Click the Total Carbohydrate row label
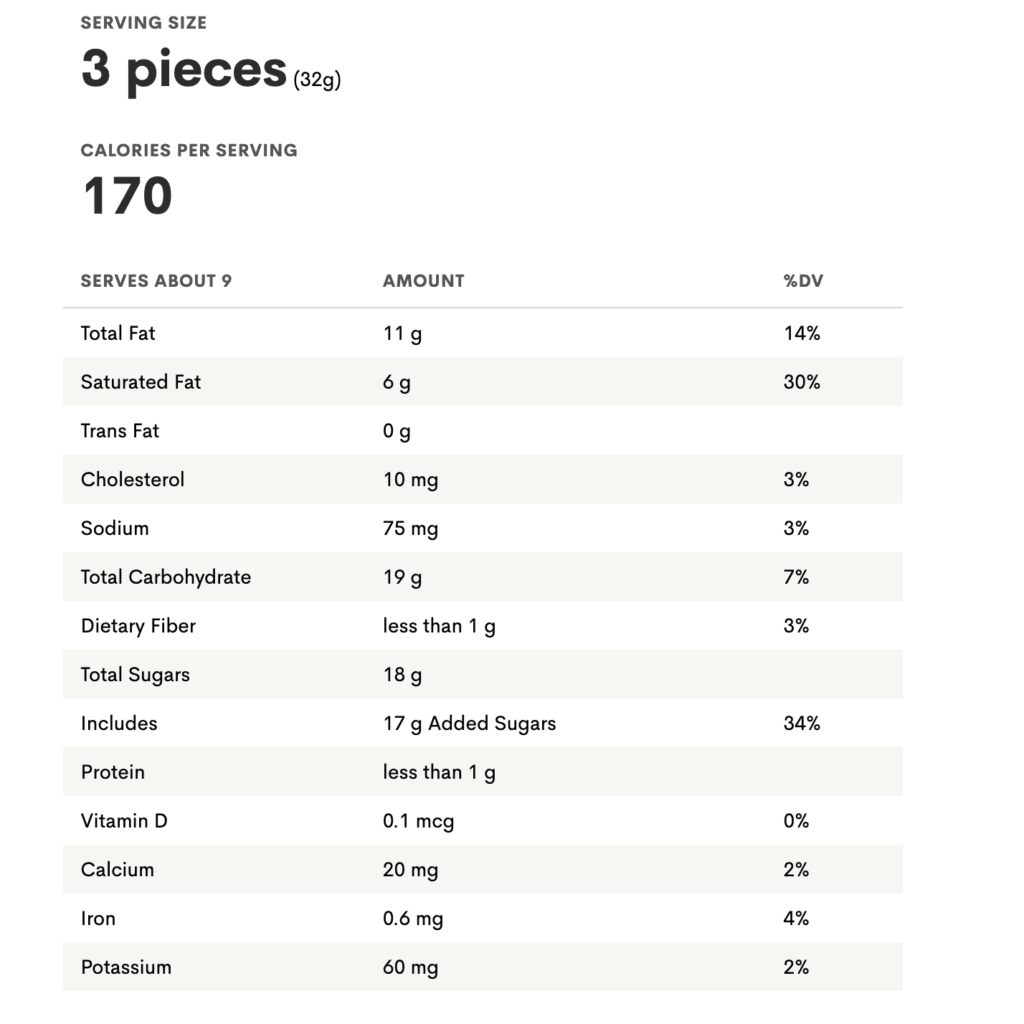 [166, 577]
